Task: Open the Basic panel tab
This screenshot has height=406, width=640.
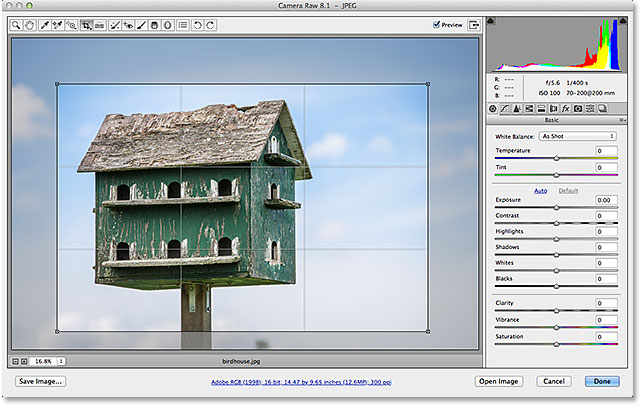Action: pyautogui.click(x=493, y=109)
